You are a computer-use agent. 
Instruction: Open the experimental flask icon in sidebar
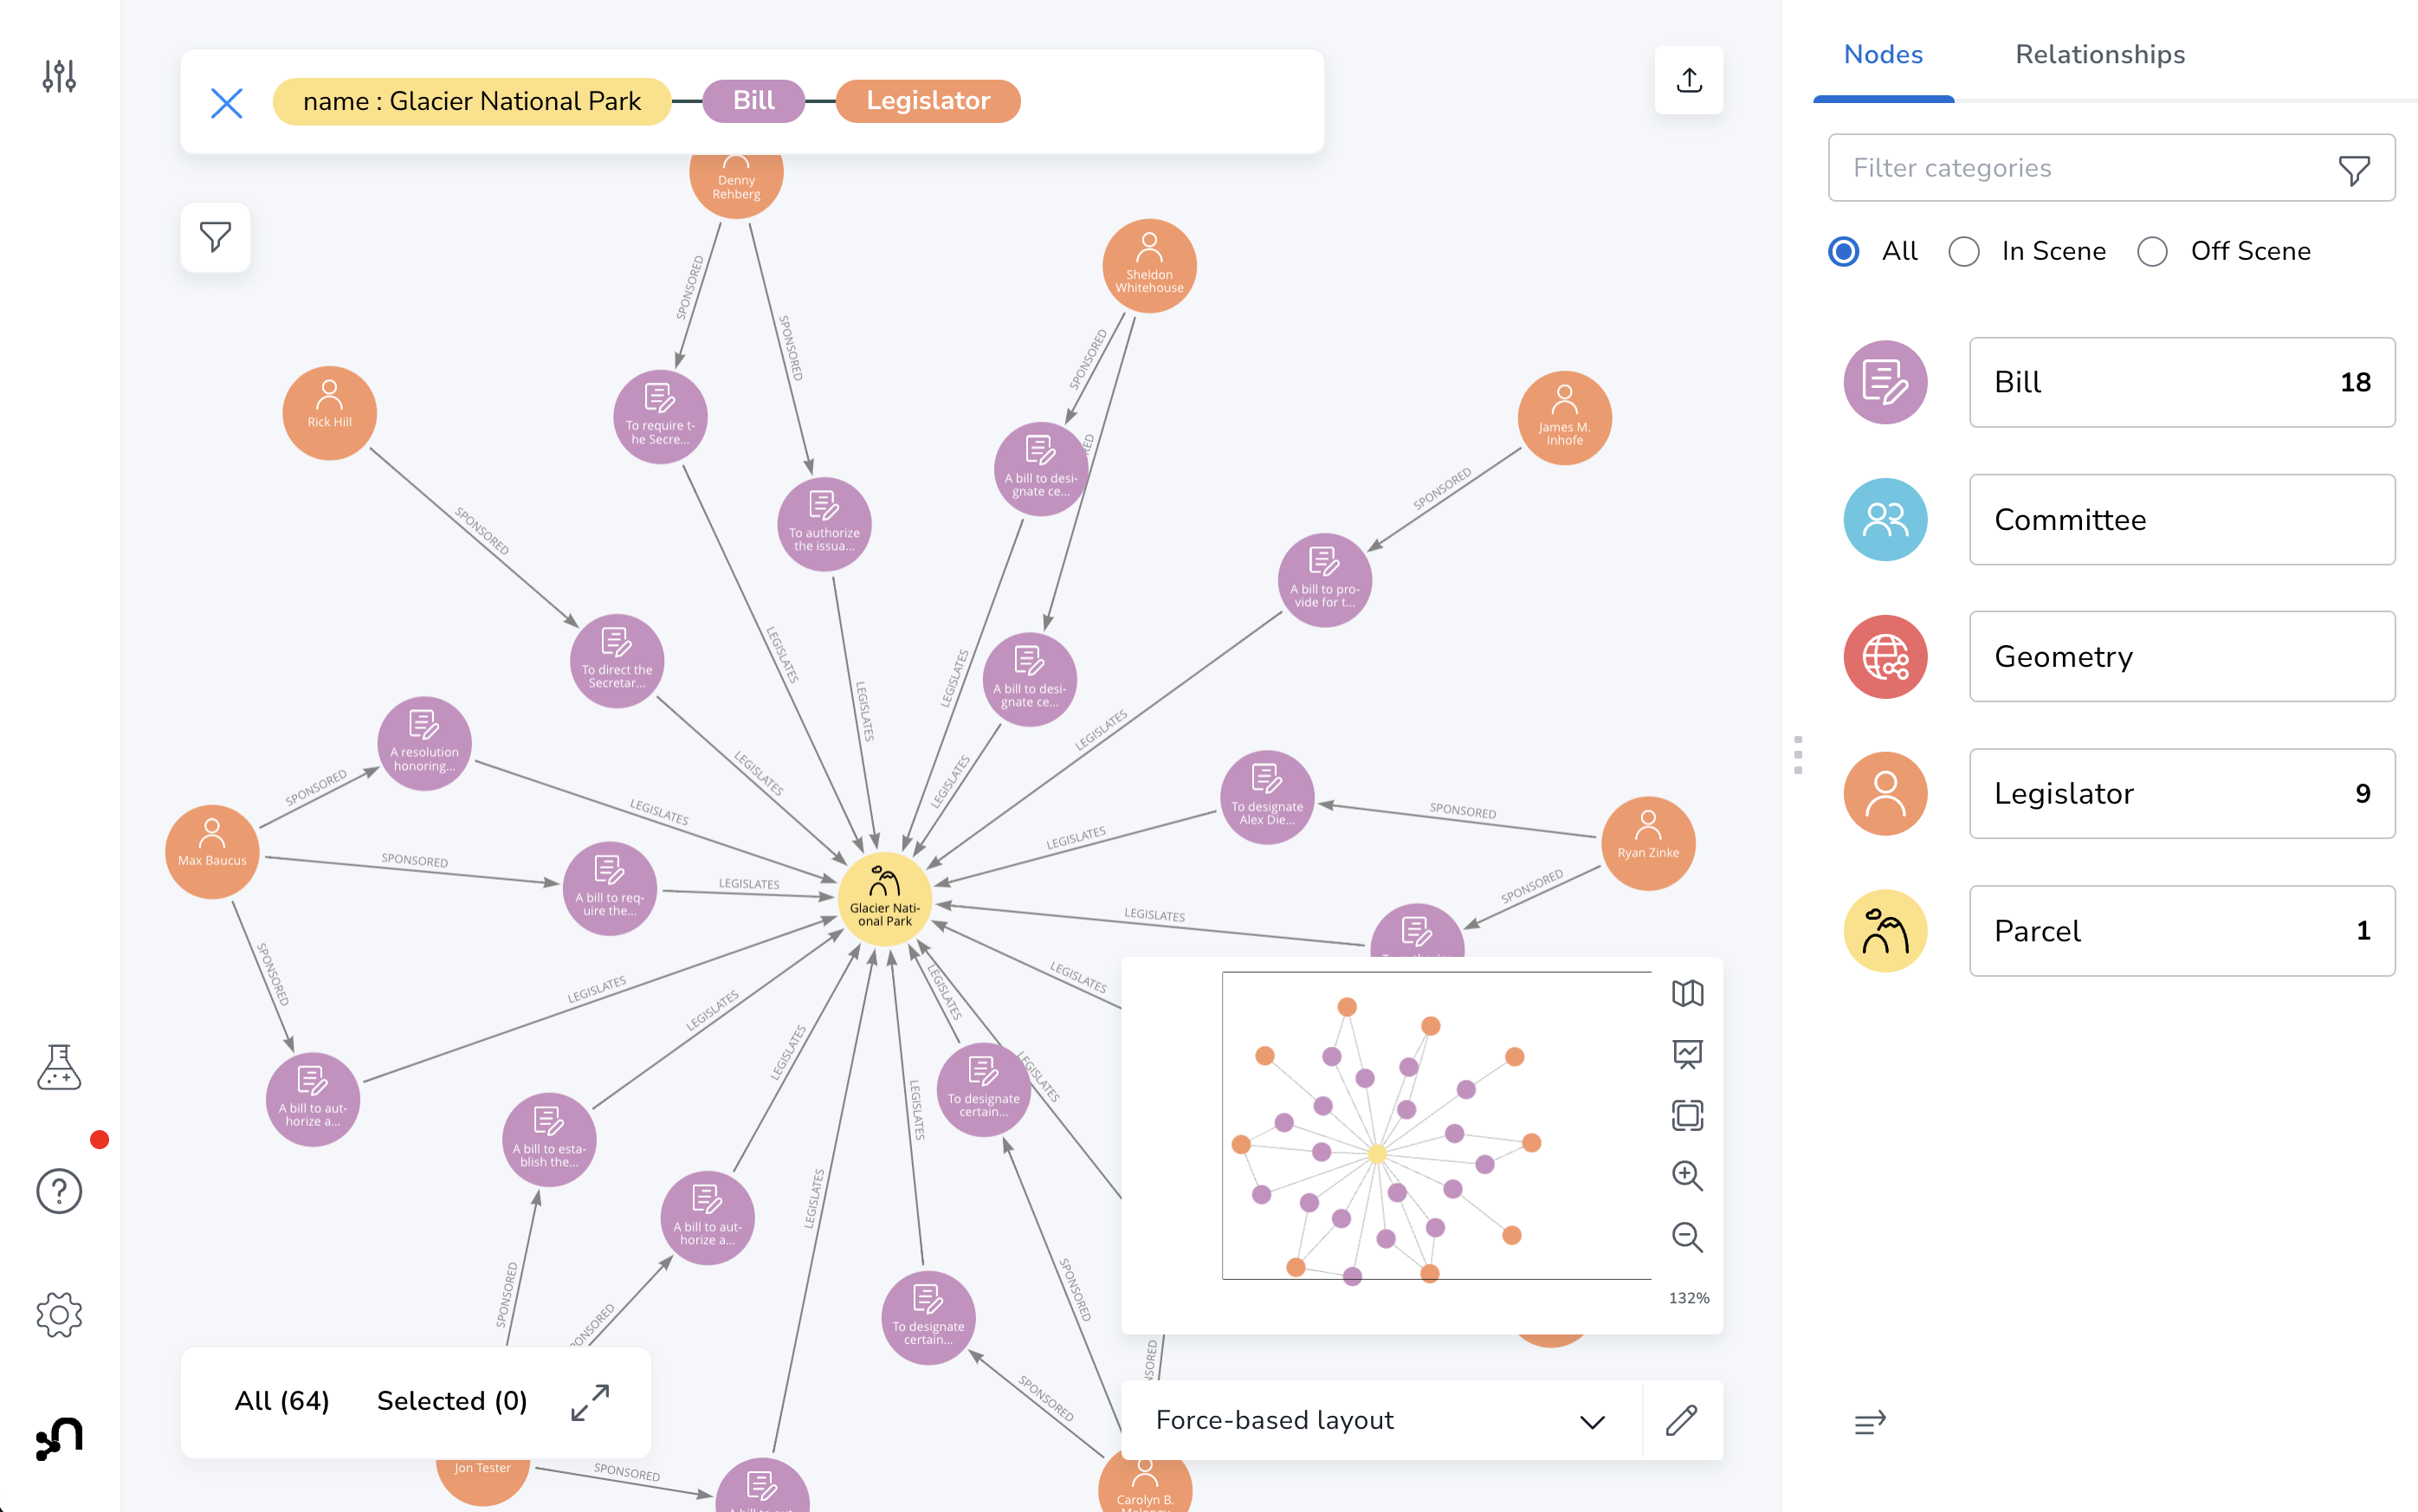59,1067
